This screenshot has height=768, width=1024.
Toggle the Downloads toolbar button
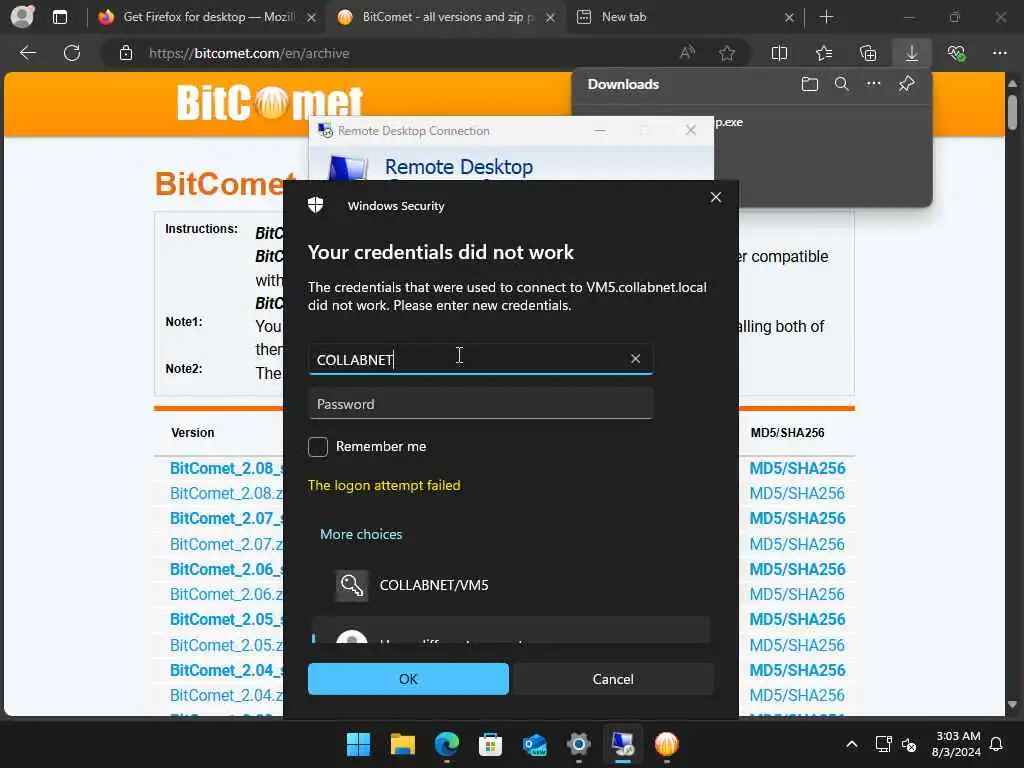point(912,53)
